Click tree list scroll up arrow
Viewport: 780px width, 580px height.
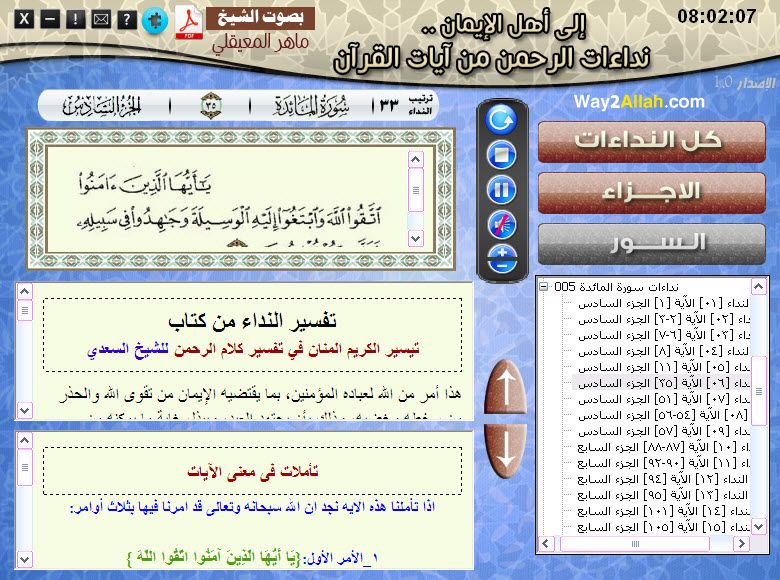(759, 286)
